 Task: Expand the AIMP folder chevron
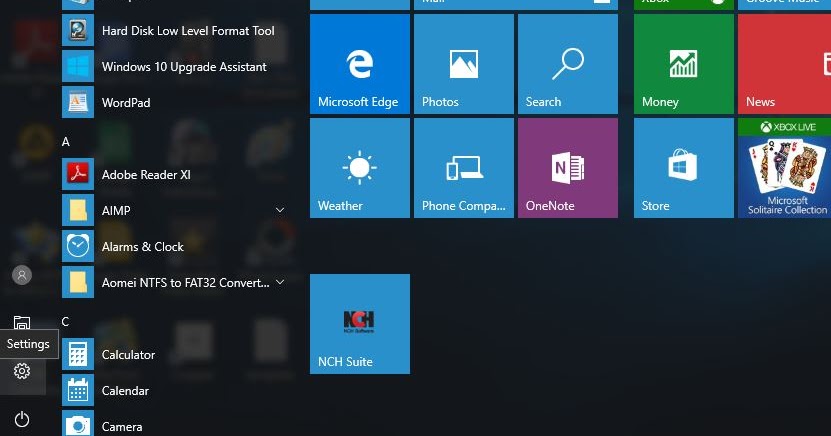pyautogui.click(x=280, y=210)
